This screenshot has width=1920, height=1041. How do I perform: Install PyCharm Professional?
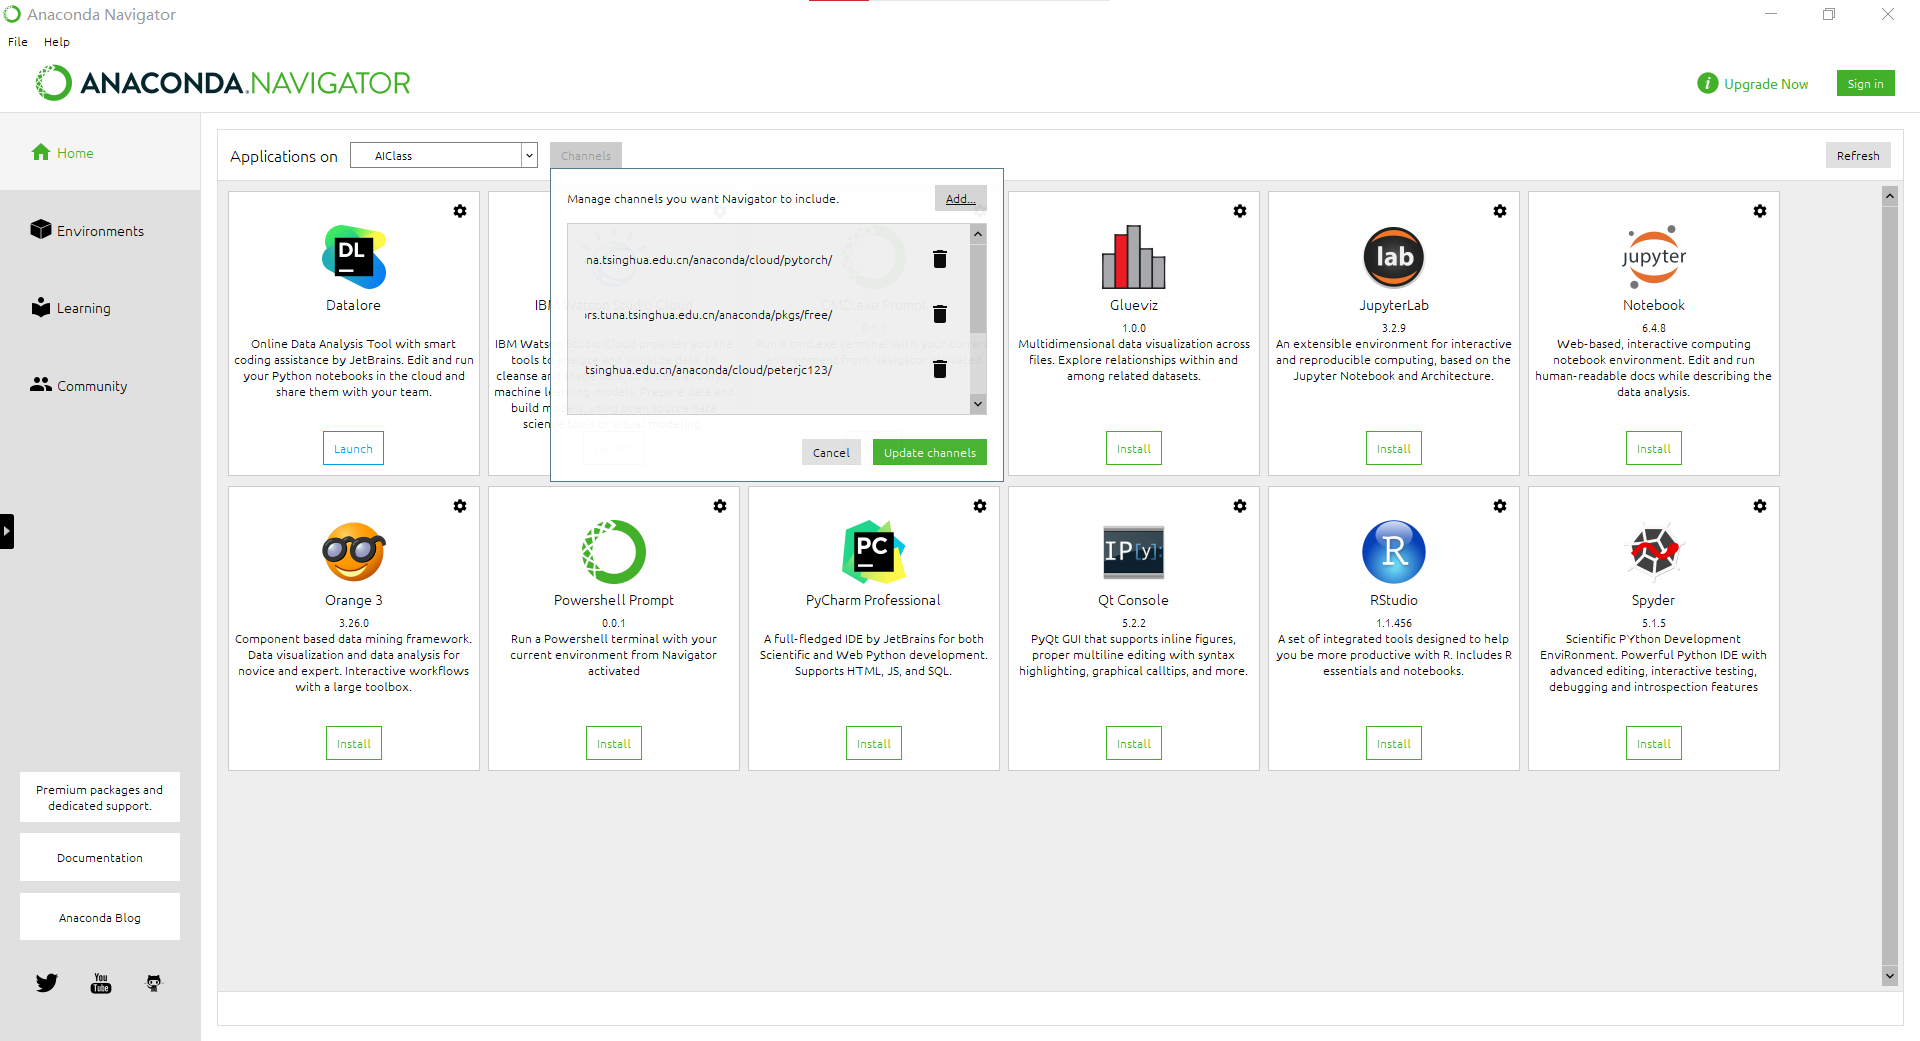click(874, 744)
